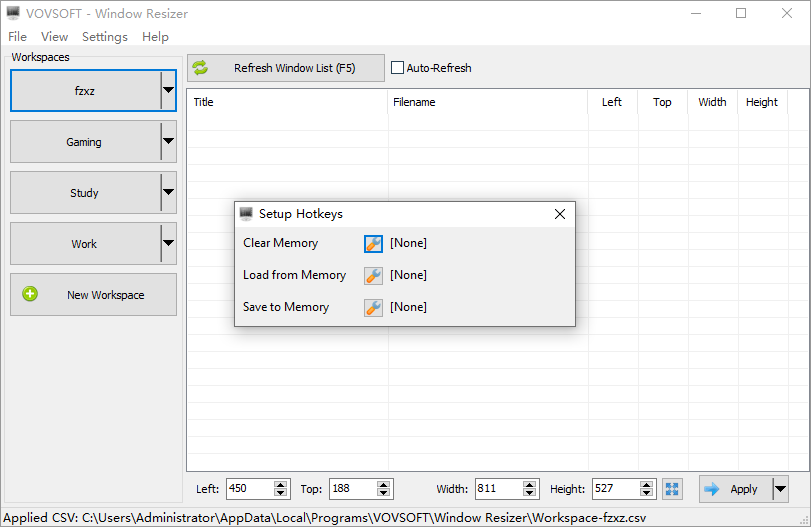The width and height of the screenshot is (811, 527).
Task: Click the Save to Memory wrench icon
Action: pos(373,308)
